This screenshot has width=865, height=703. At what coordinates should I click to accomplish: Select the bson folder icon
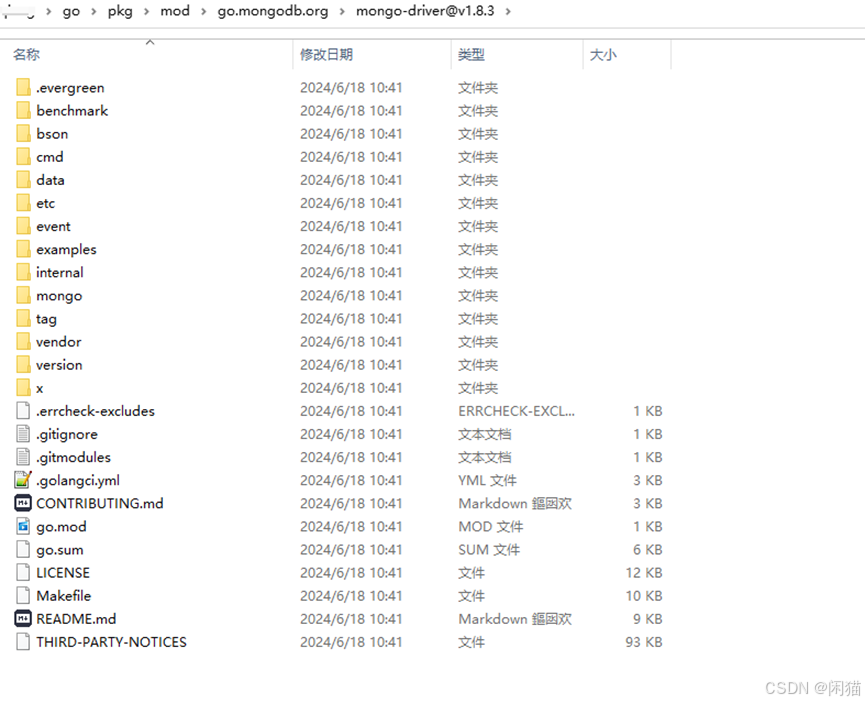pos(23,134)
